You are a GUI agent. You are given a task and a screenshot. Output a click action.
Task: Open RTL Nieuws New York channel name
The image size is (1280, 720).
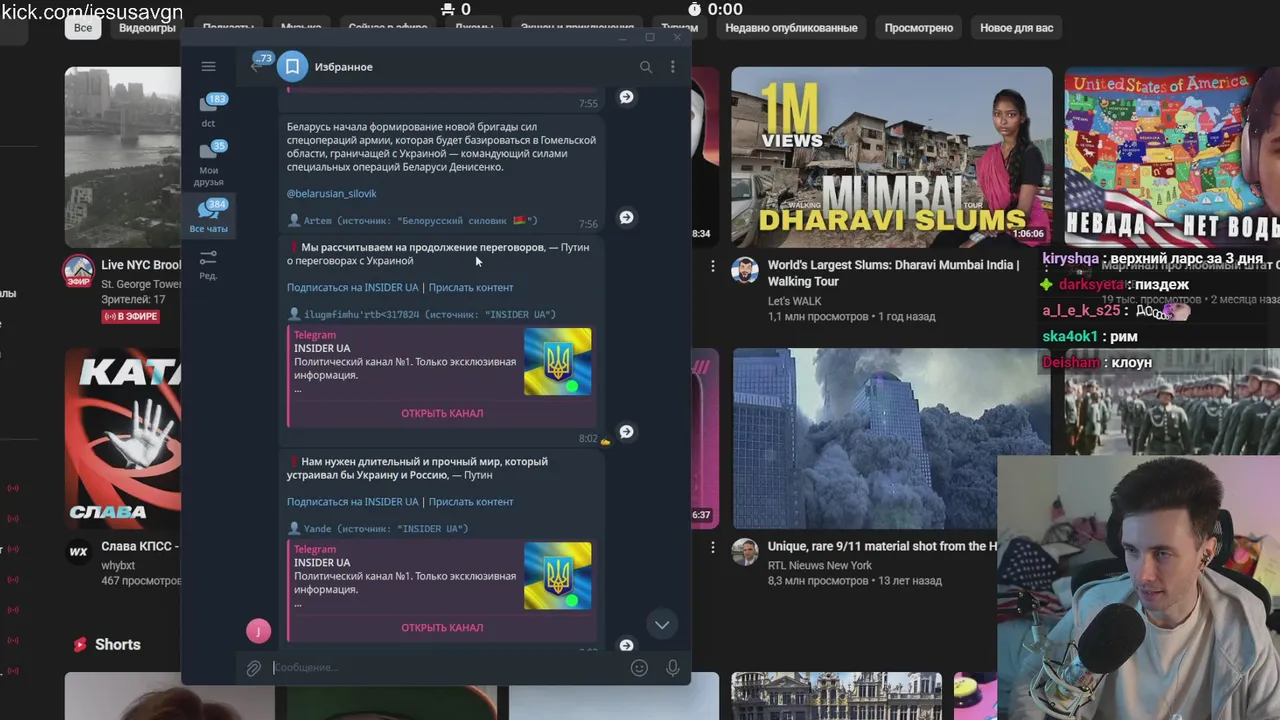click(819, 565)
